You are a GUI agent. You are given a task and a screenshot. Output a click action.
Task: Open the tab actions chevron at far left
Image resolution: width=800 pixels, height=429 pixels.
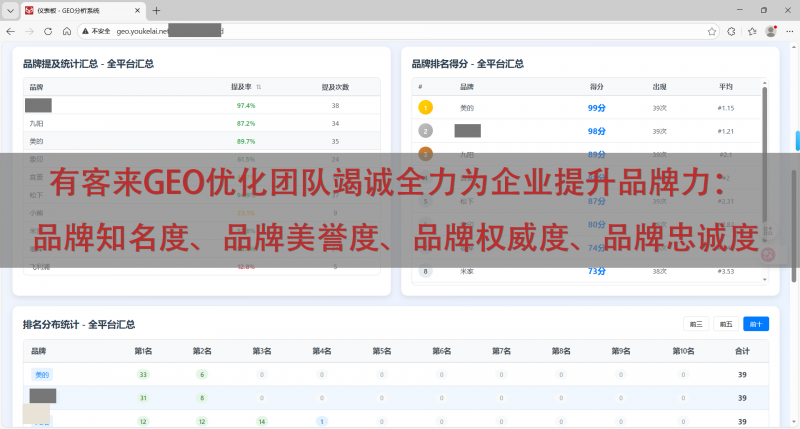[10, 10]
